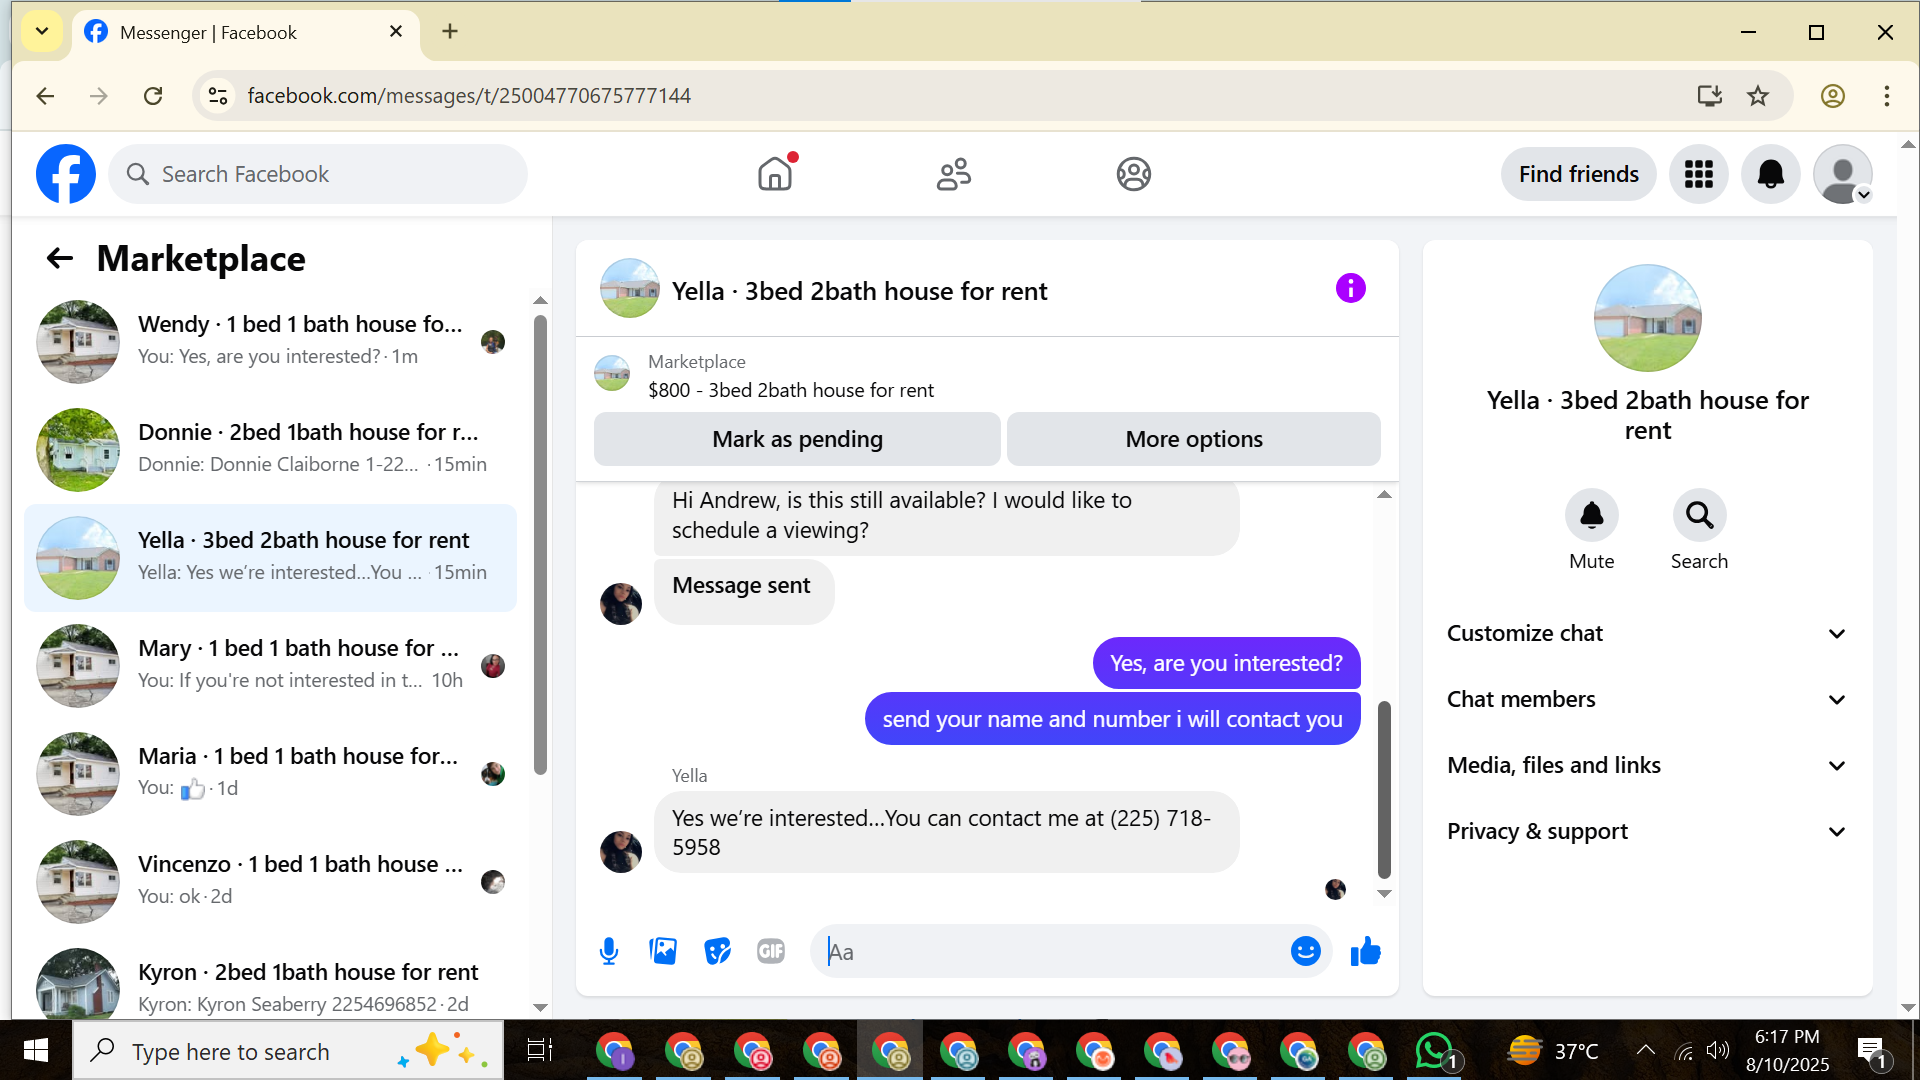
Task: Expand Privacy & support section
Action: click(x=1646, y=831)
